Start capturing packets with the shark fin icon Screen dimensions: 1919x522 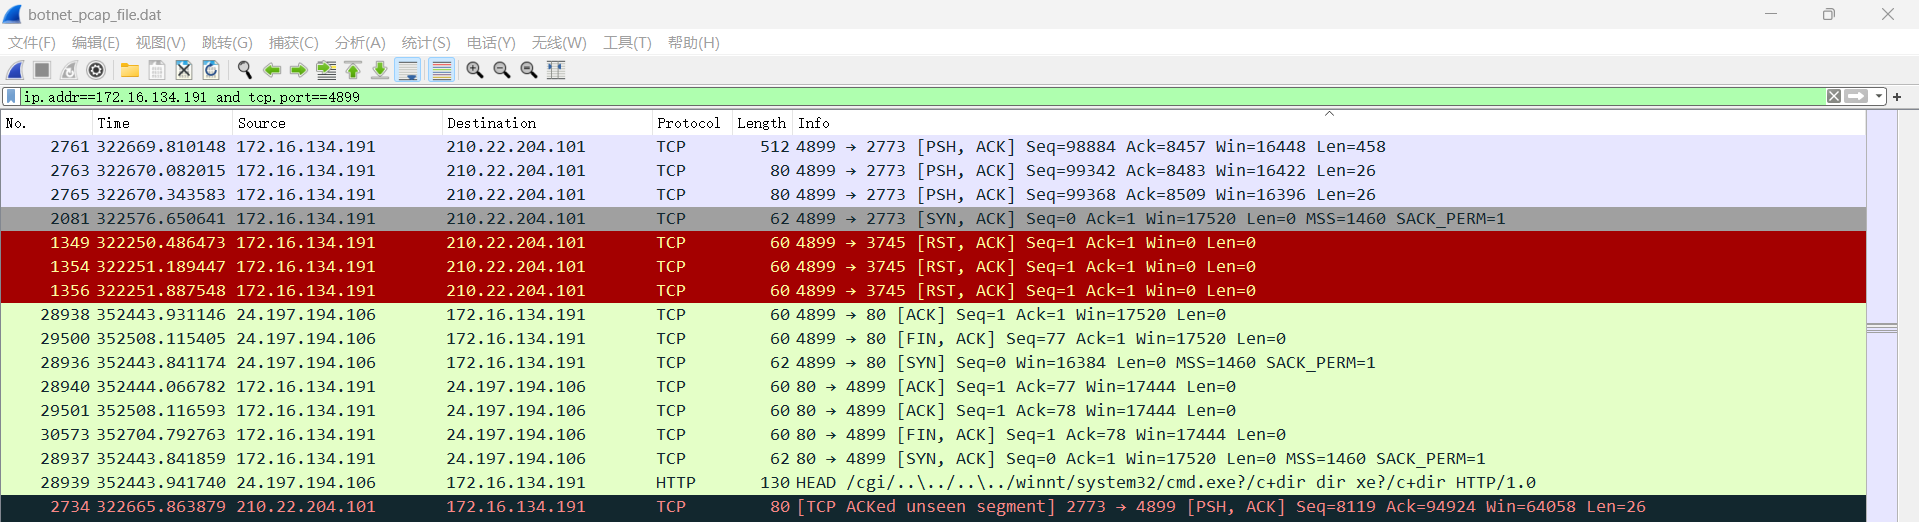point(15,70)
